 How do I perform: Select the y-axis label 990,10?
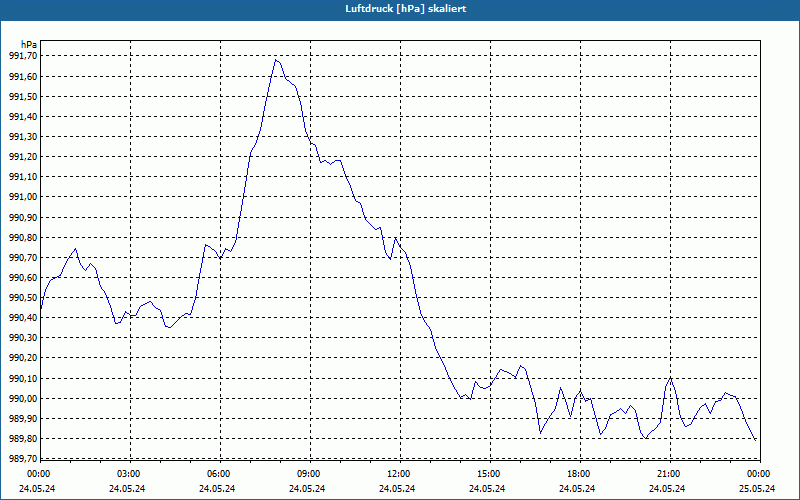(x=23, y=378)
